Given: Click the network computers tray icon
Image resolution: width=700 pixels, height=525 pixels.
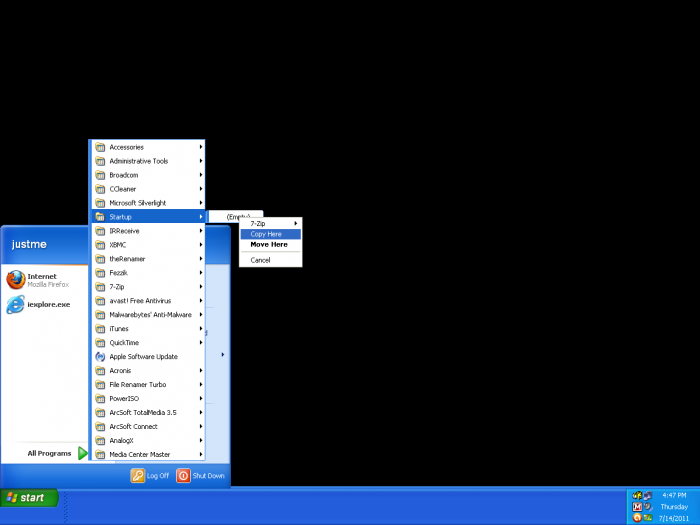Looking at the screenshot, I should click(648, 496).
